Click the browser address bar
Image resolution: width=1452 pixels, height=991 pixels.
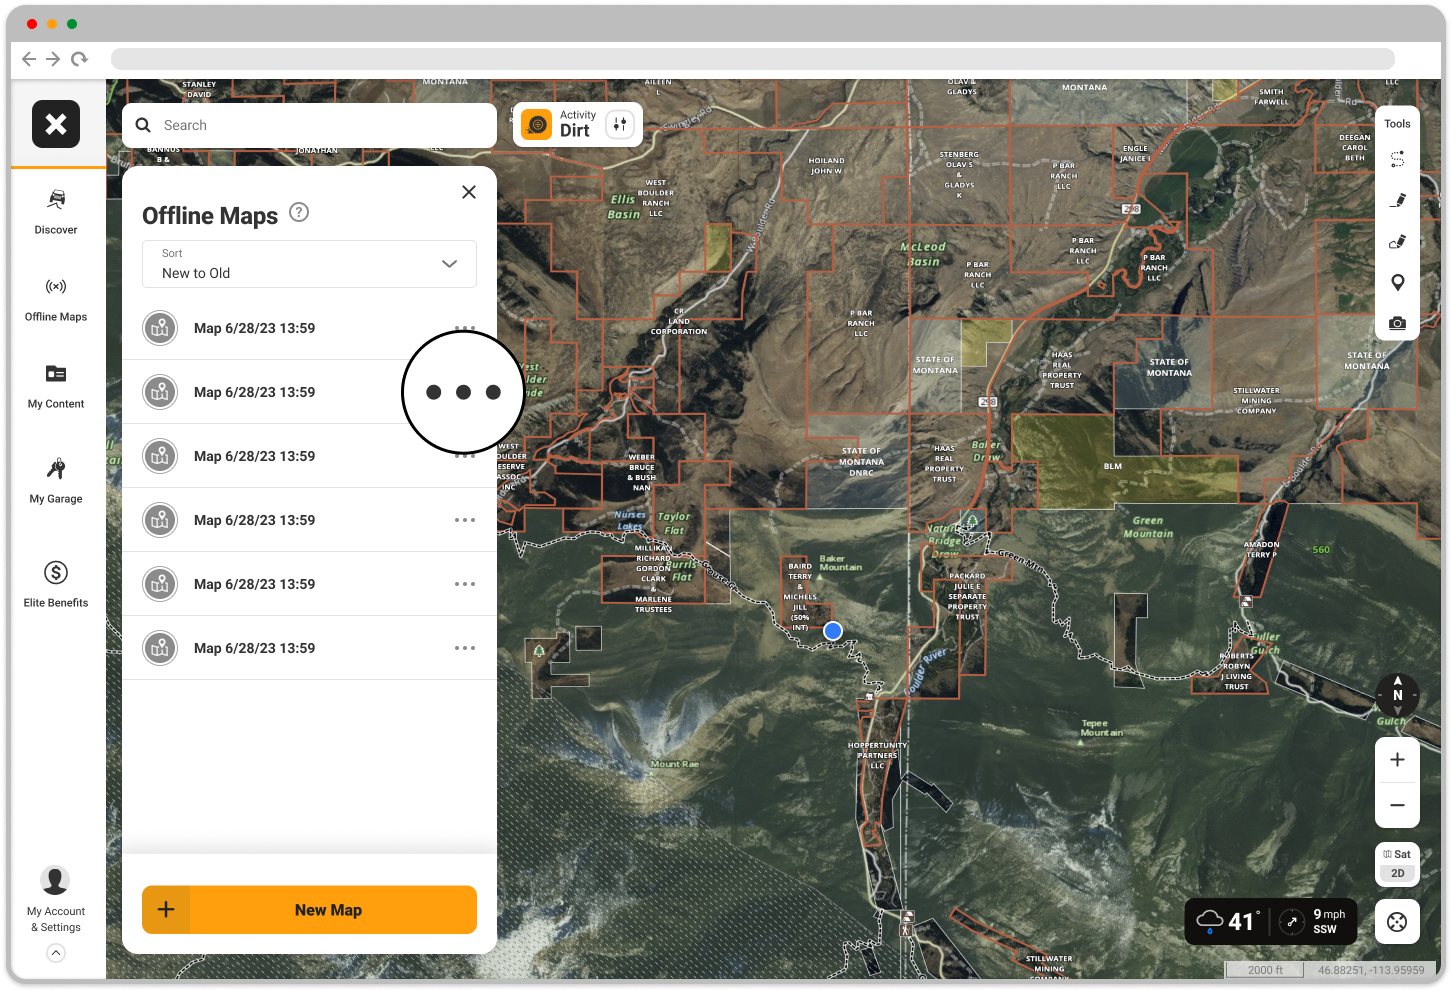pos(752,59)
